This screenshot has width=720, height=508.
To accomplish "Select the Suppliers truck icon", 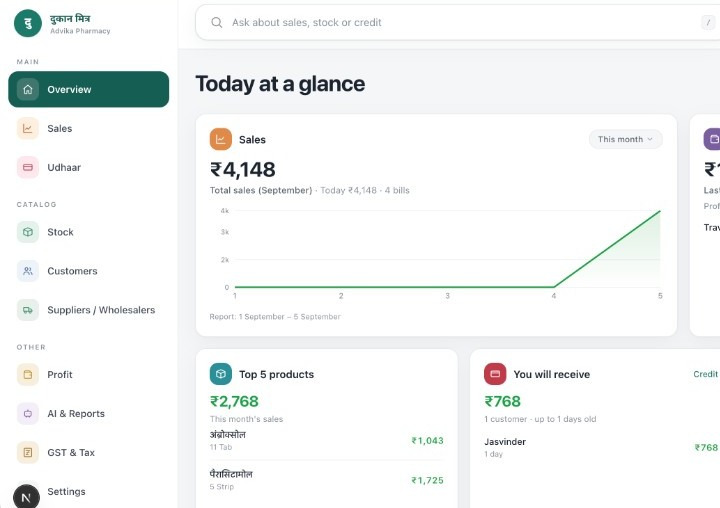I will pyautogui.click(x=28, y=310).
